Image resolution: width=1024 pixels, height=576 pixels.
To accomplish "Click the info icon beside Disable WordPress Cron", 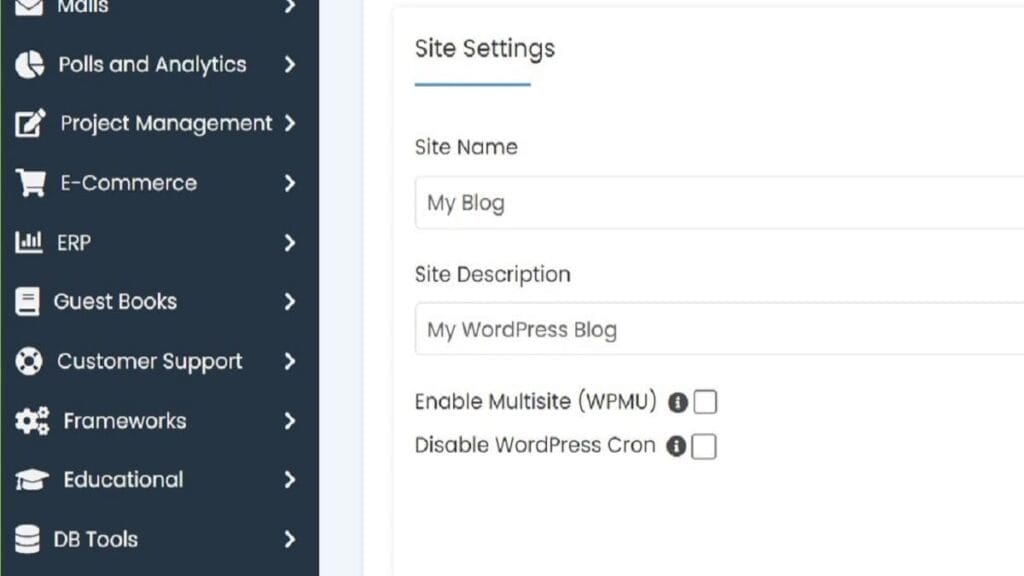I will [x=677, y=446].
